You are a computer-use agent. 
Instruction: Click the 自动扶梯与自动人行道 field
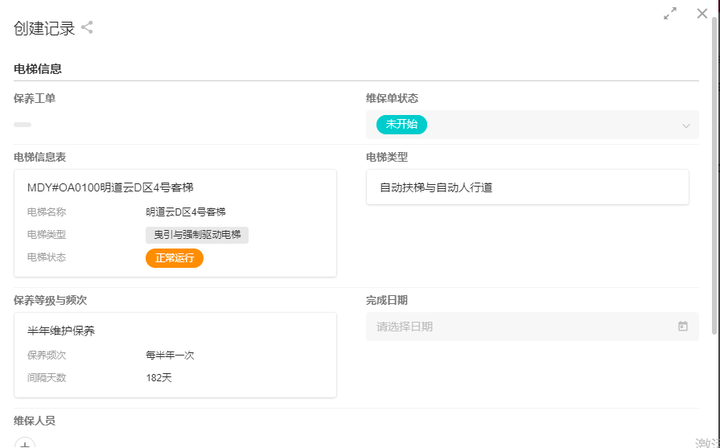528,187
